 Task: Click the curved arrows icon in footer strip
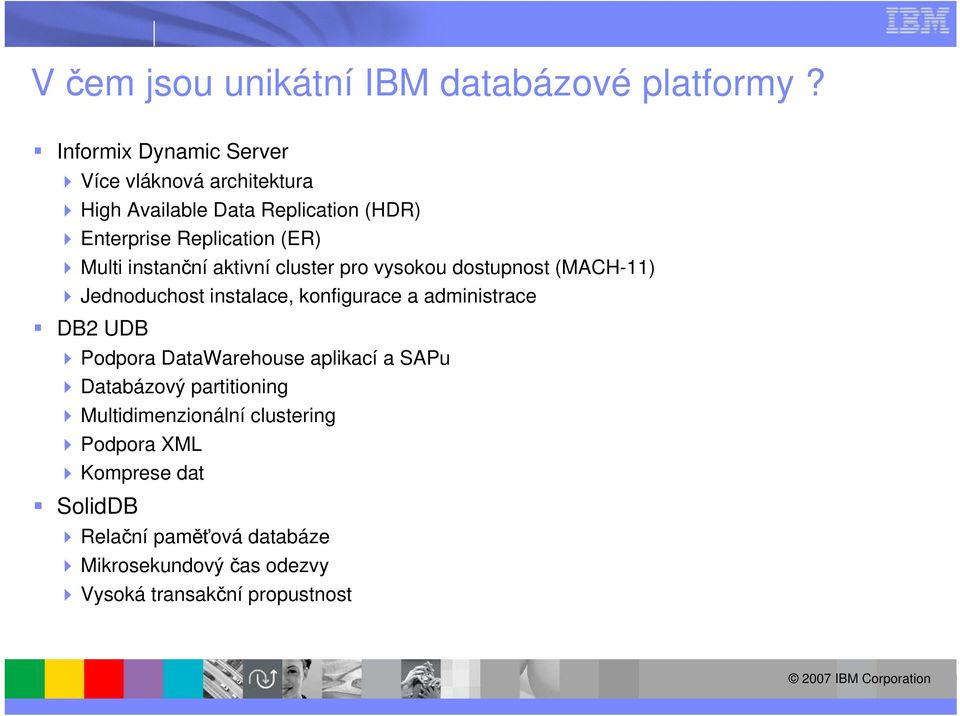(263, 679)
